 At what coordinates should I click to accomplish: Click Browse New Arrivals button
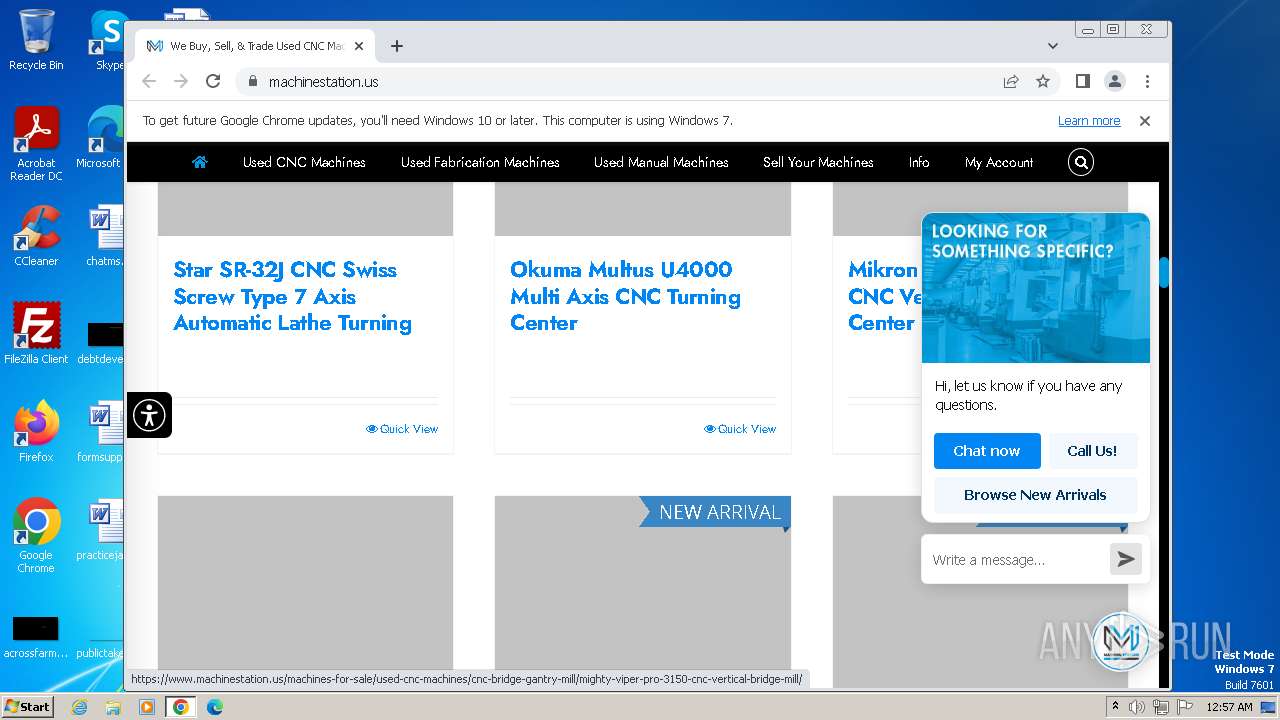pos(1035,495)
